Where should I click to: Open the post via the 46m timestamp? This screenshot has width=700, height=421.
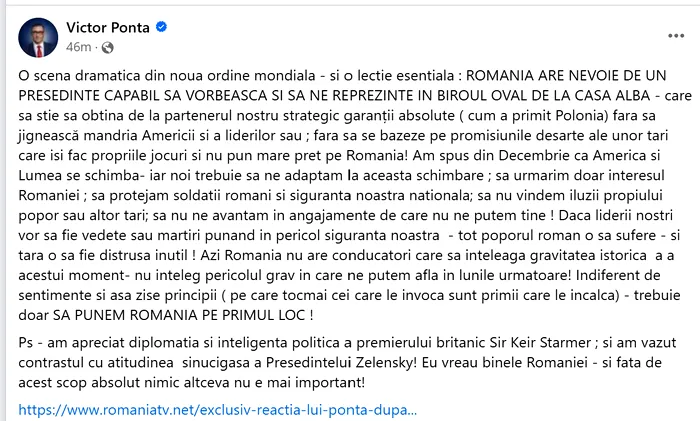[x=78, y=46]
